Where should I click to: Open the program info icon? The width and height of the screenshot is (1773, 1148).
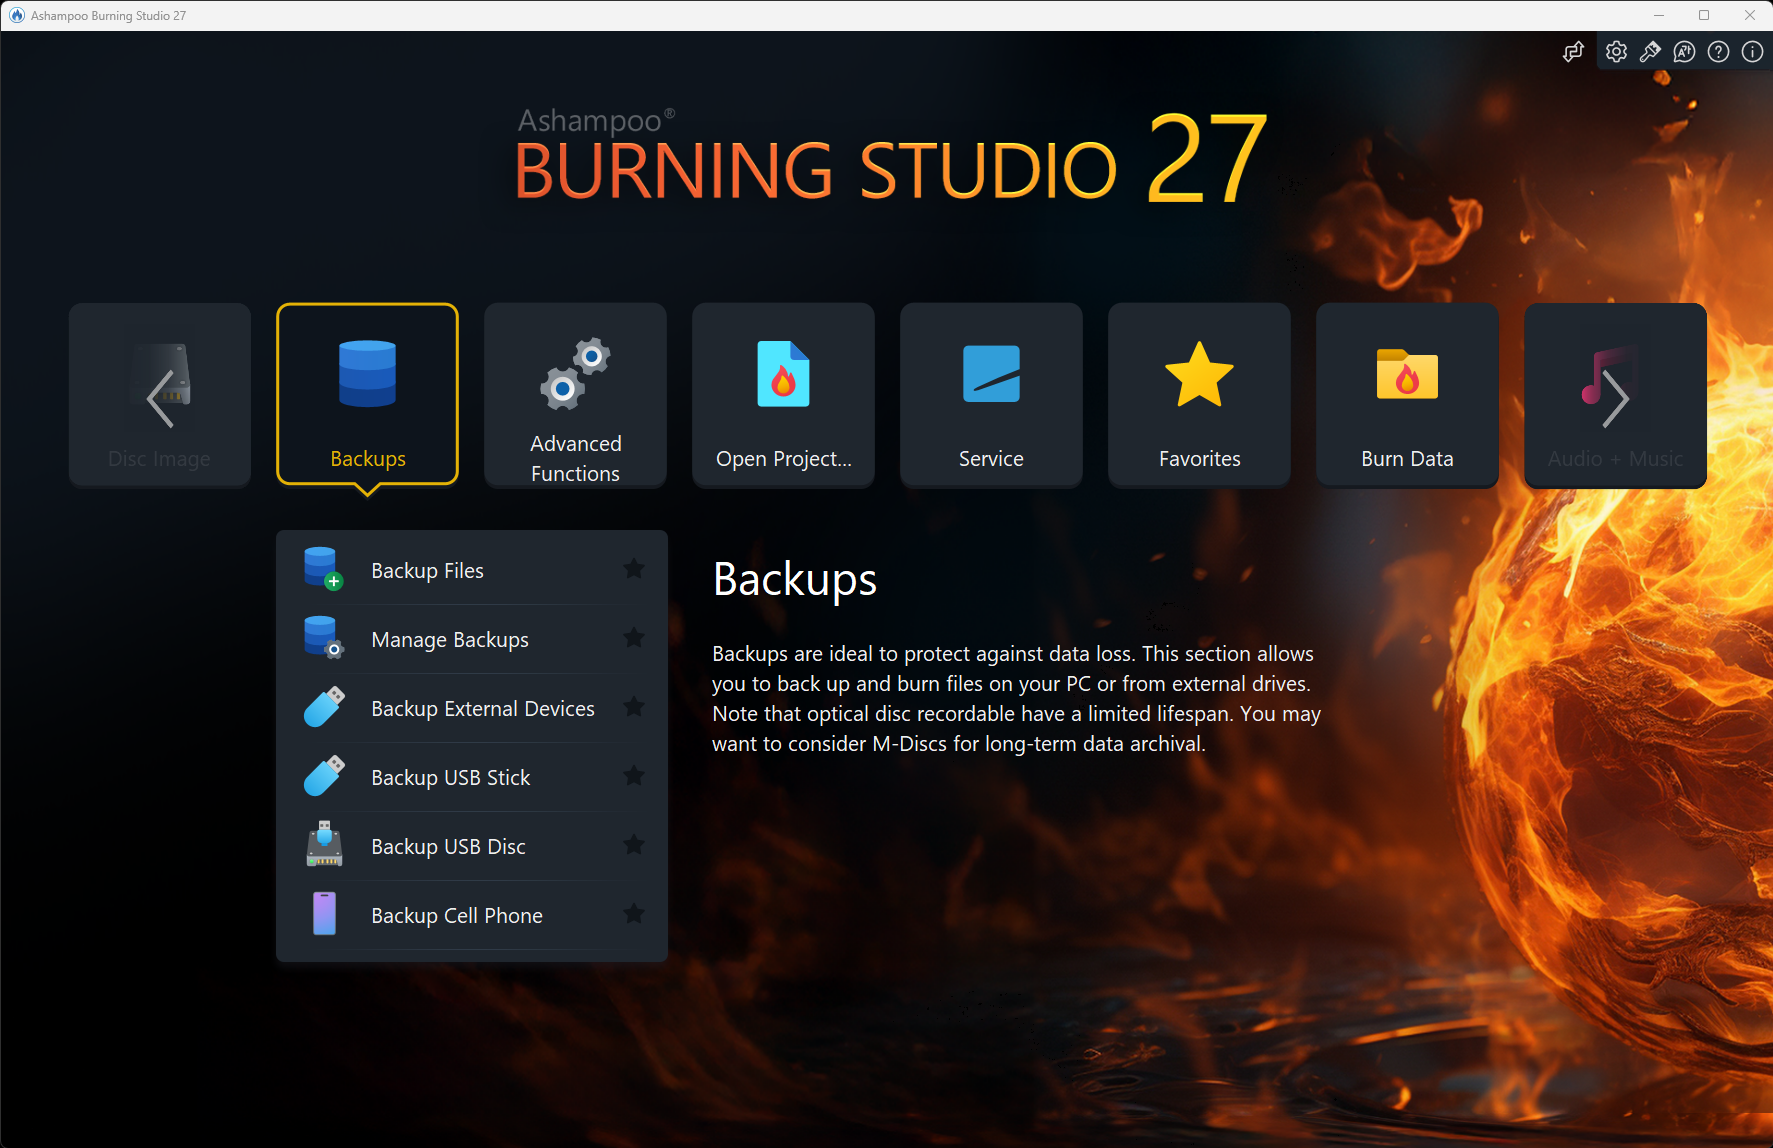pyautogui.click(x=1751, y=51)
